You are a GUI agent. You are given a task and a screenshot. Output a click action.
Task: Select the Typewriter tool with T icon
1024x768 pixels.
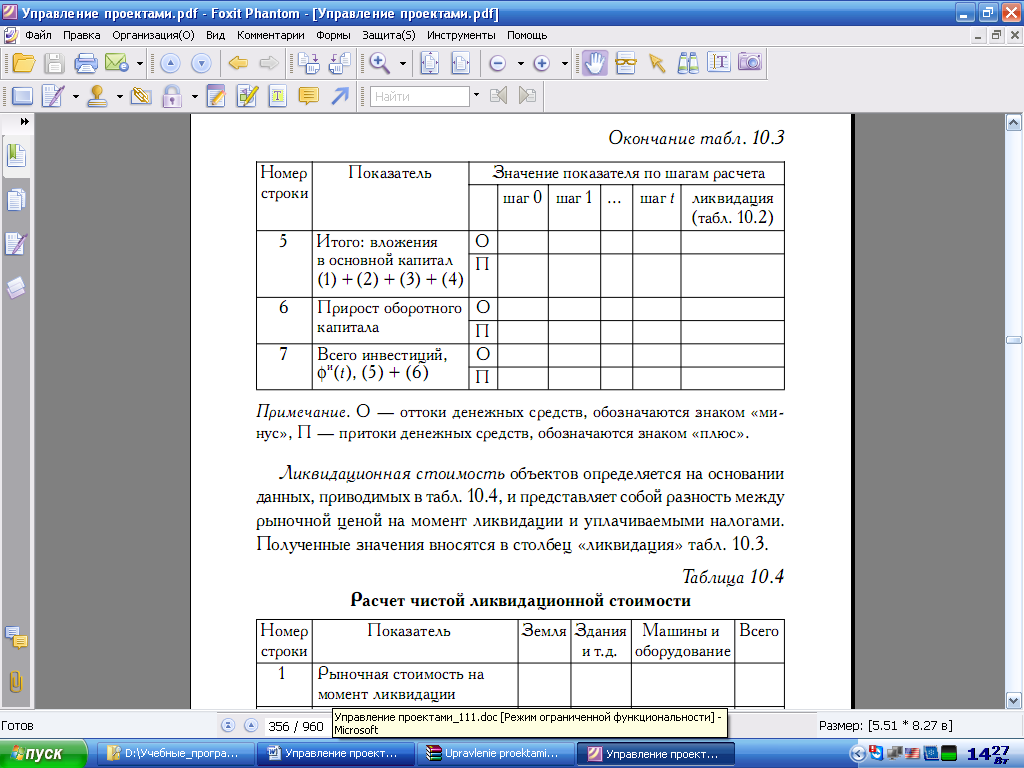click(278, 97)
